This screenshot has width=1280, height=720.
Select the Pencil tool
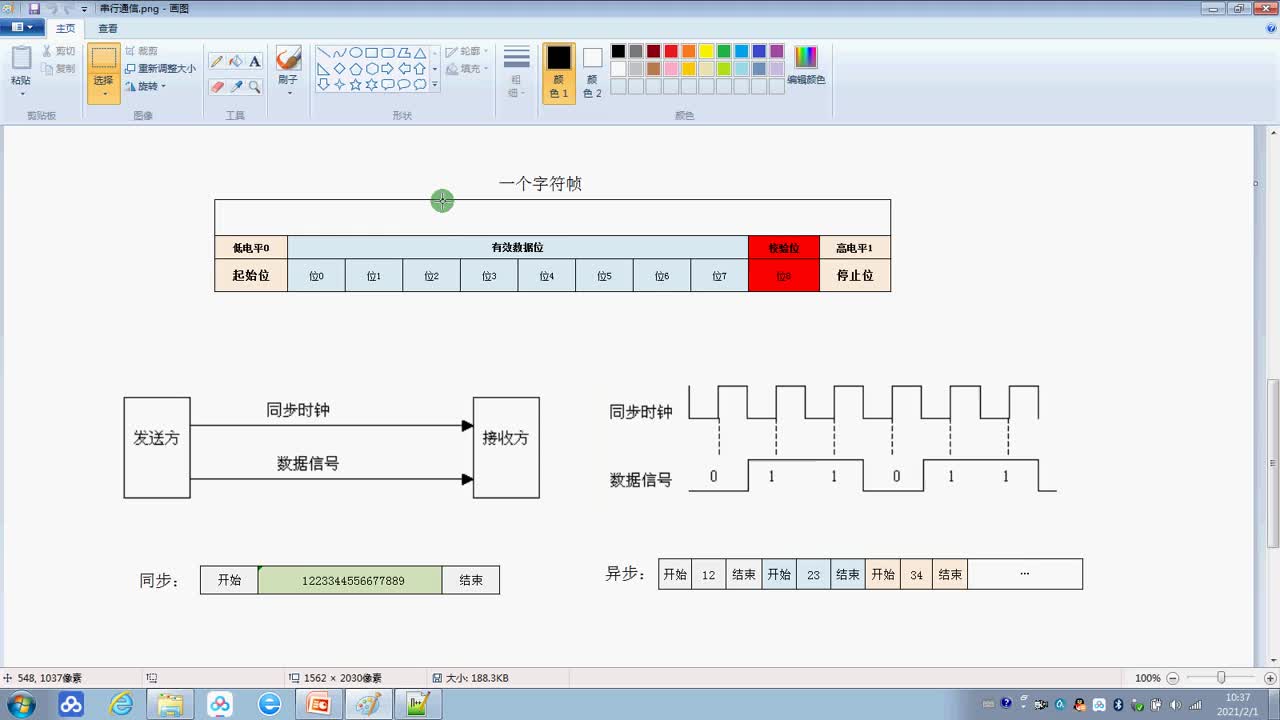[x=217, y=61]
